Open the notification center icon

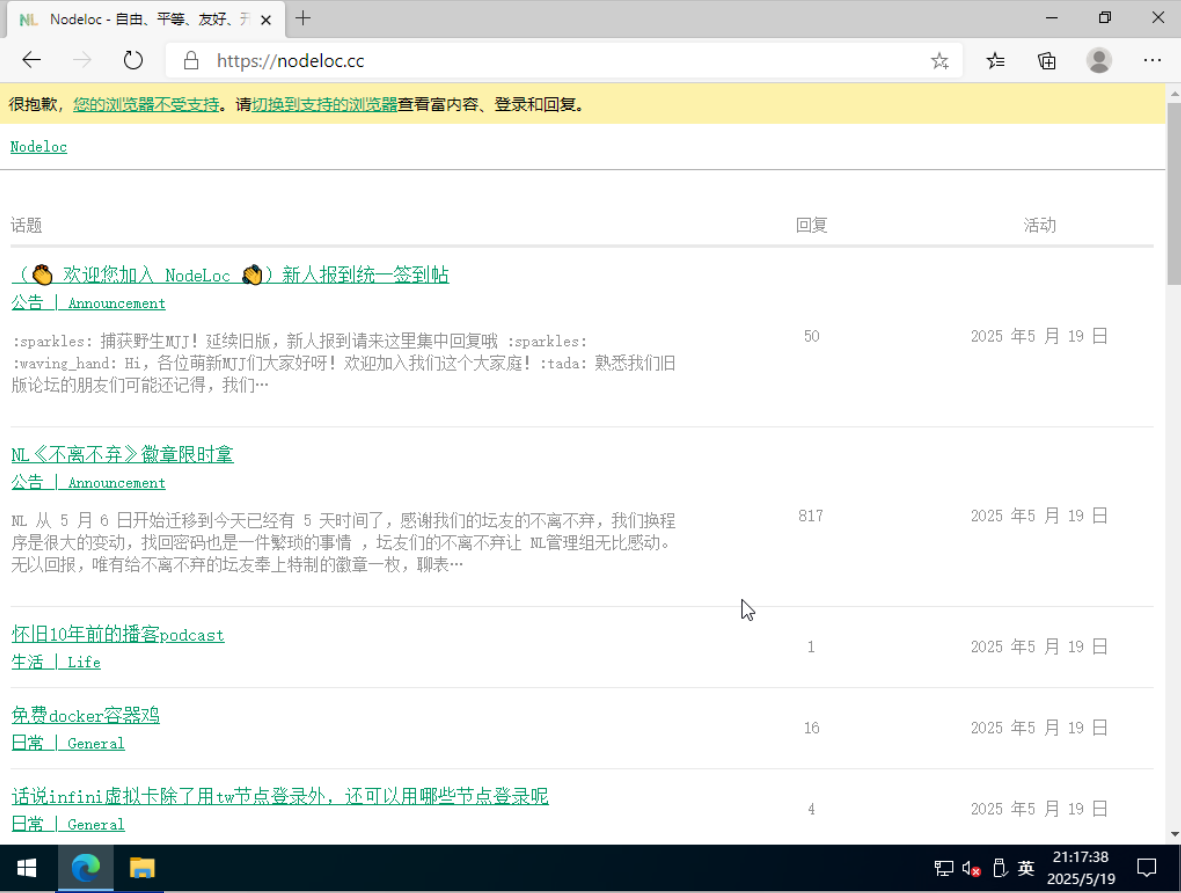(1146, 869)
